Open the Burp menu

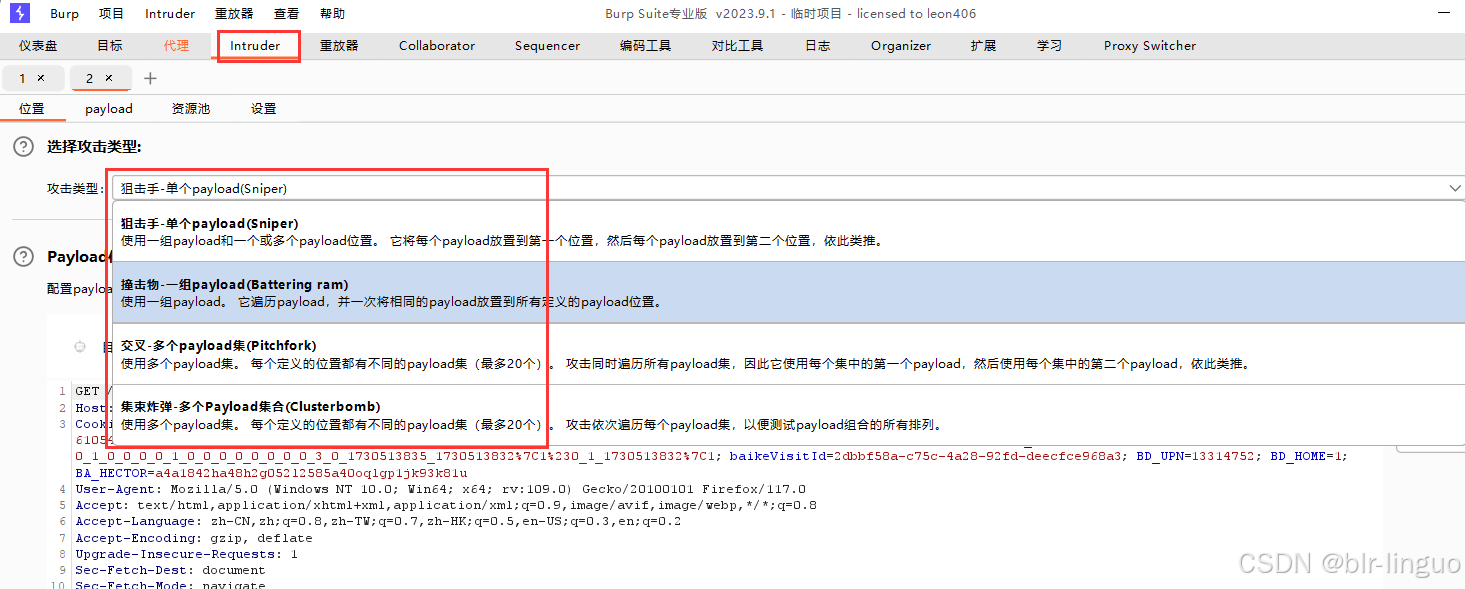(64, 14)
